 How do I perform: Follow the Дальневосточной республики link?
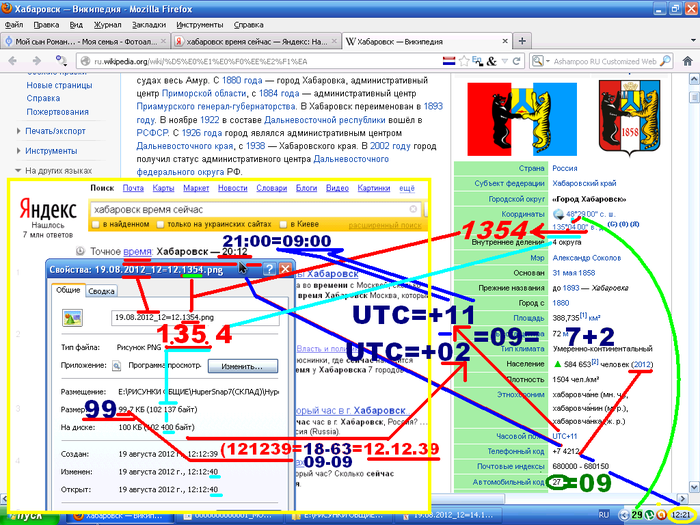point(325,120)
